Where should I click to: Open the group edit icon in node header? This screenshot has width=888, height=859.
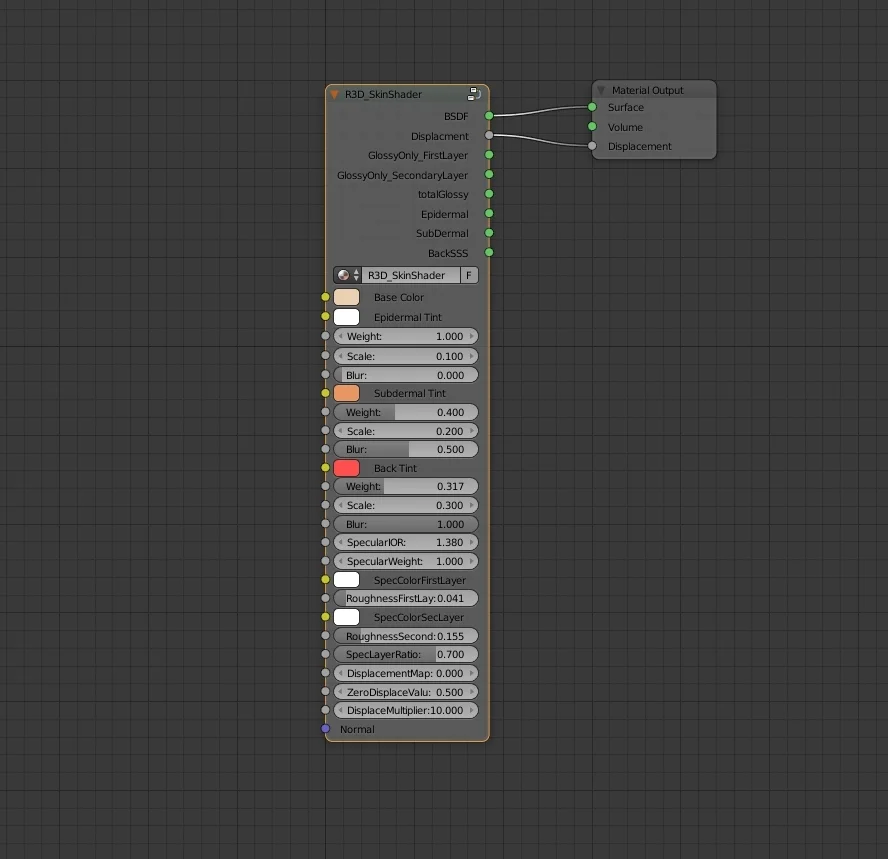[472, 93]
